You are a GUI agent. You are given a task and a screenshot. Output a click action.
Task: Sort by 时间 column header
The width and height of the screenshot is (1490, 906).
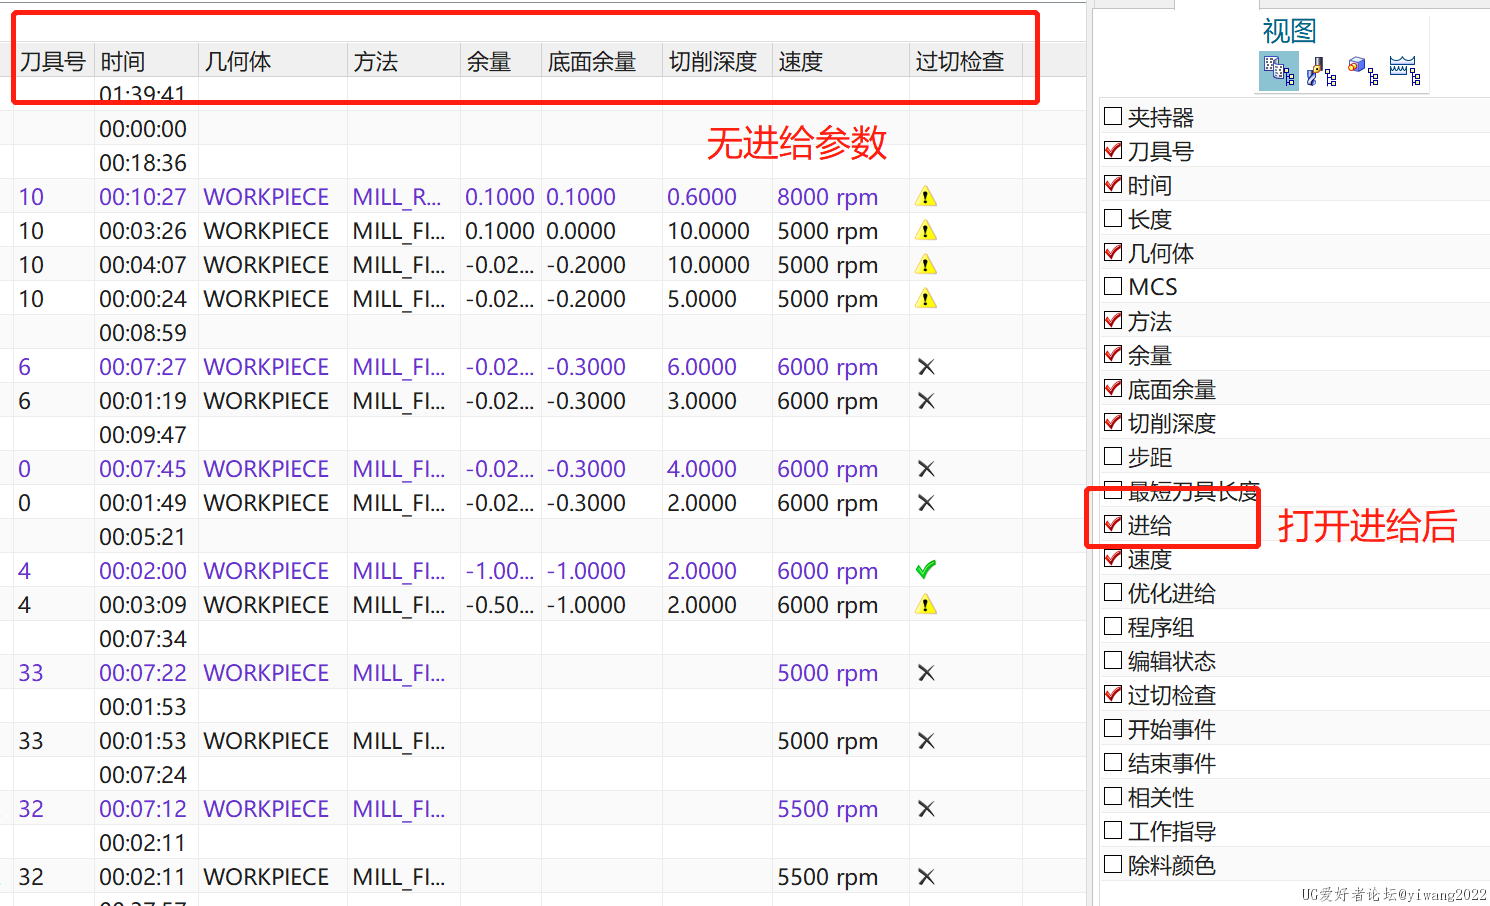(146, 62)
